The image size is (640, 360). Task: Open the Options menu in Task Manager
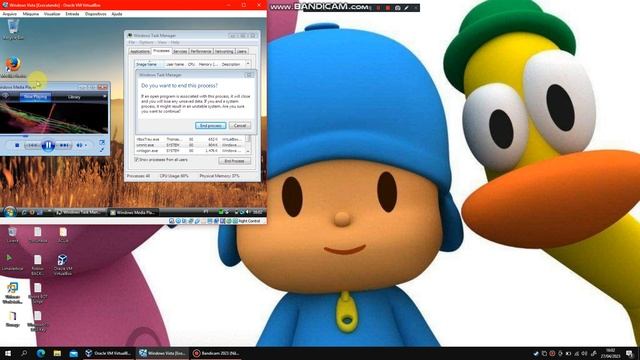[146, 42]
